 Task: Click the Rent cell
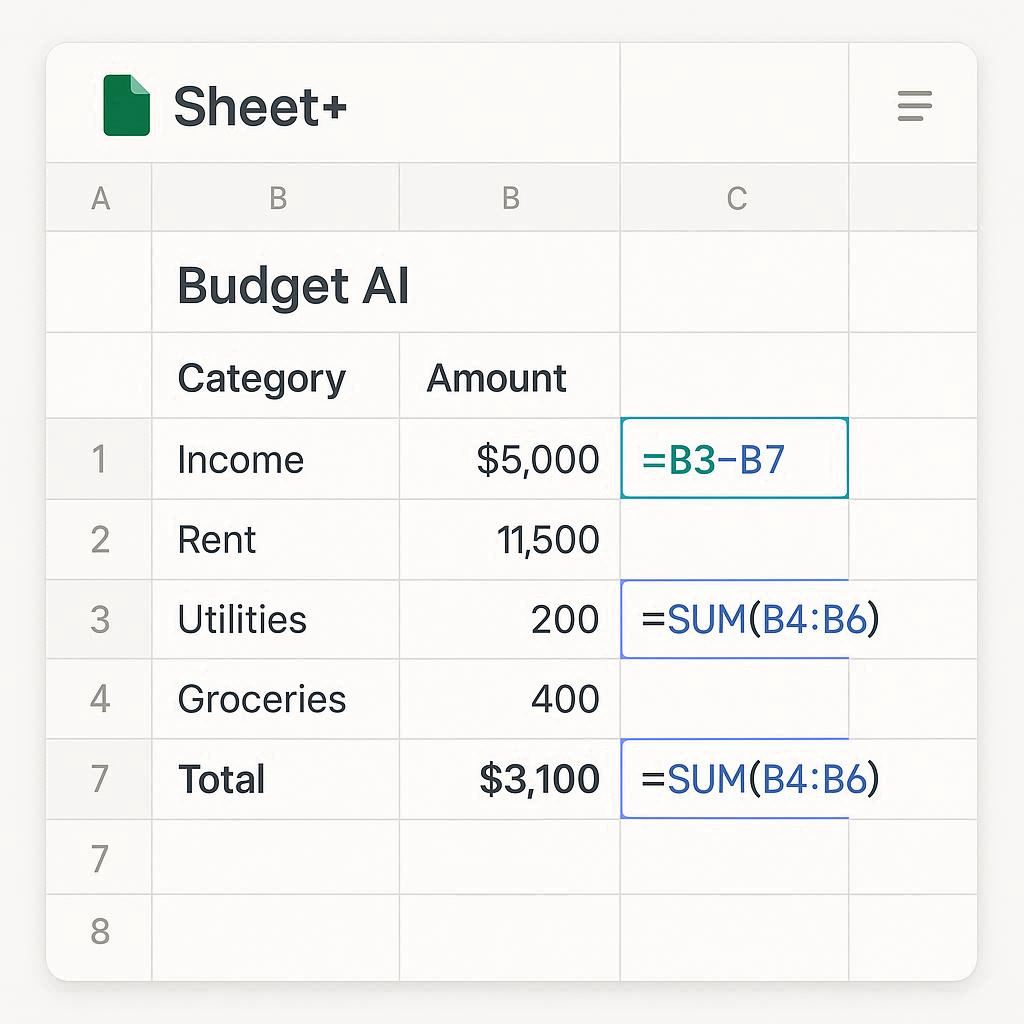[x=216, y=539]
